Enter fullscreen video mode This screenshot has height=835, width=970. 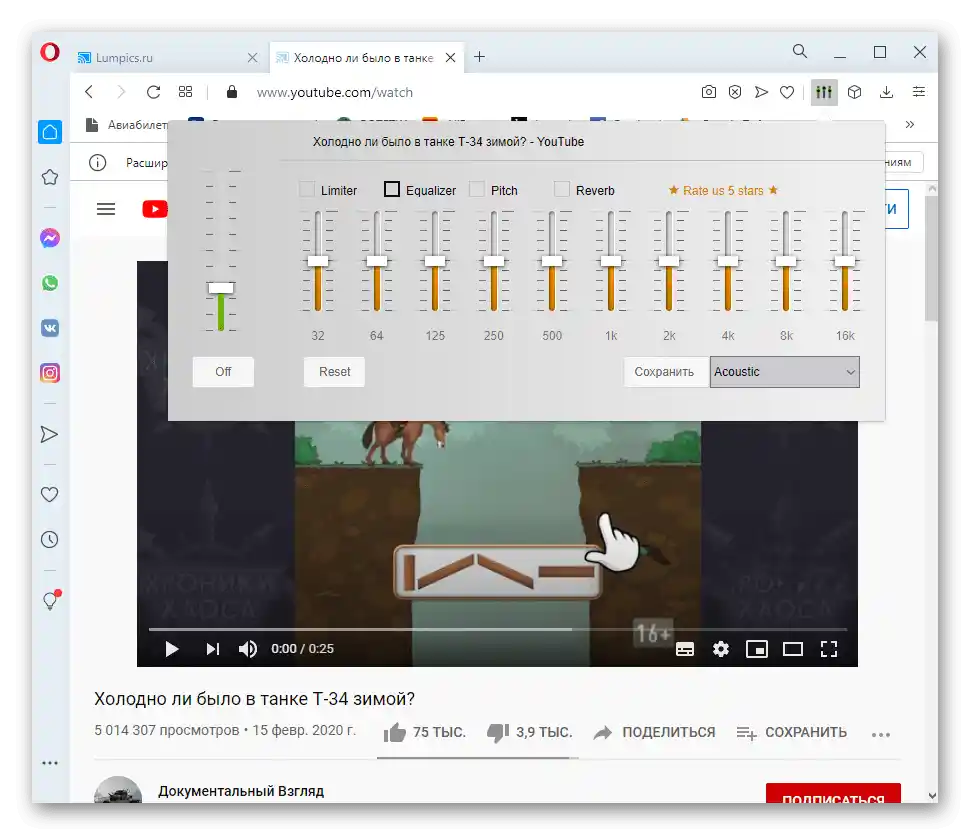(x=829, y=649)
